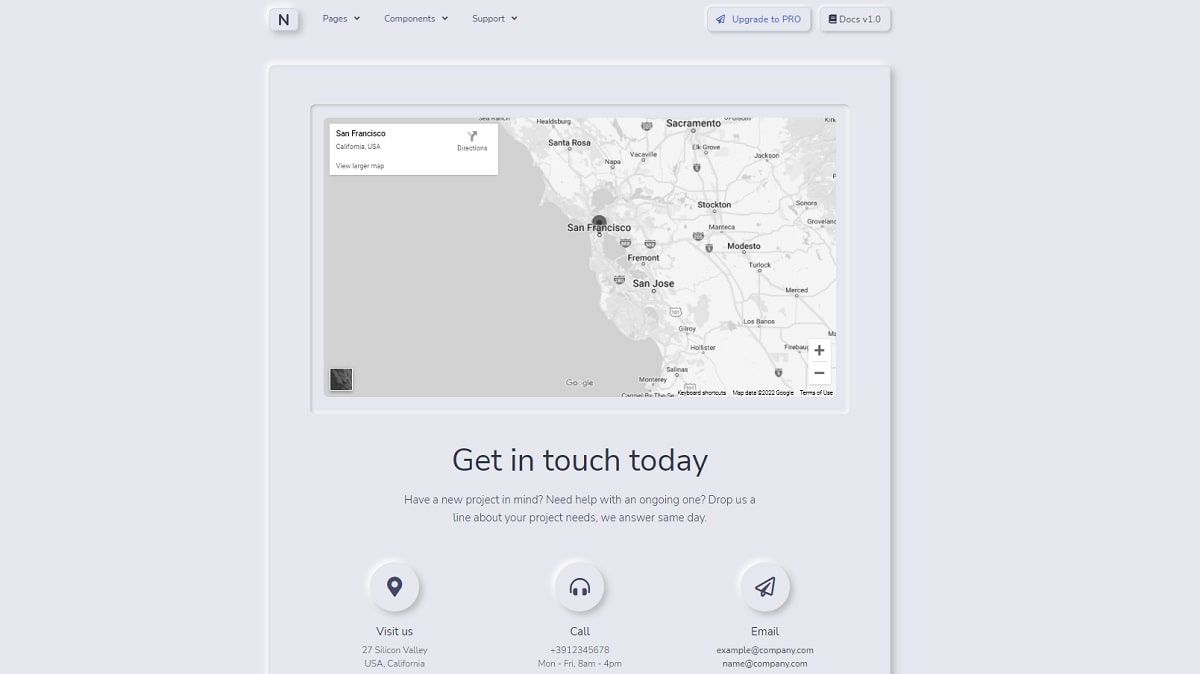Click the Call headphones icon
Image resolution: width=1200 pixels, height=674 pixels.
[579, 586]
